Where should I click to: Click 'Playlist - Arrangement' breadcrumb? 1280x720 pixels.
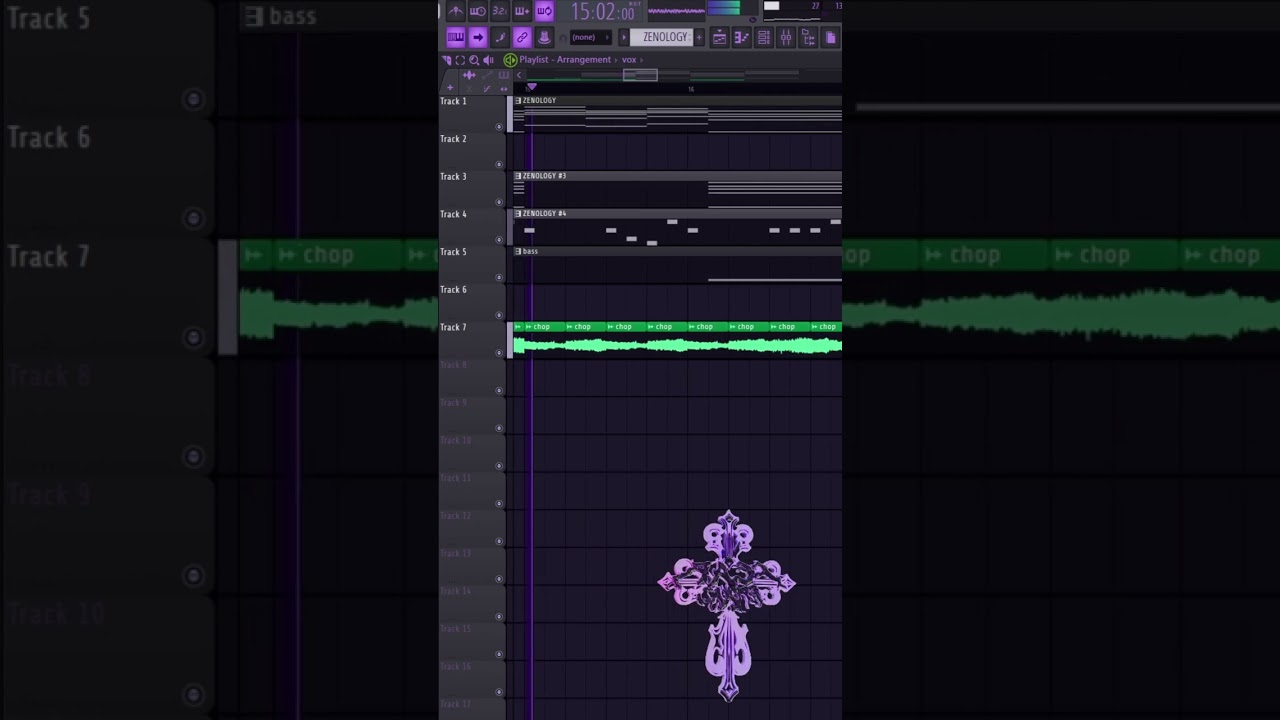pyautogui.click(x=565, y=60)
